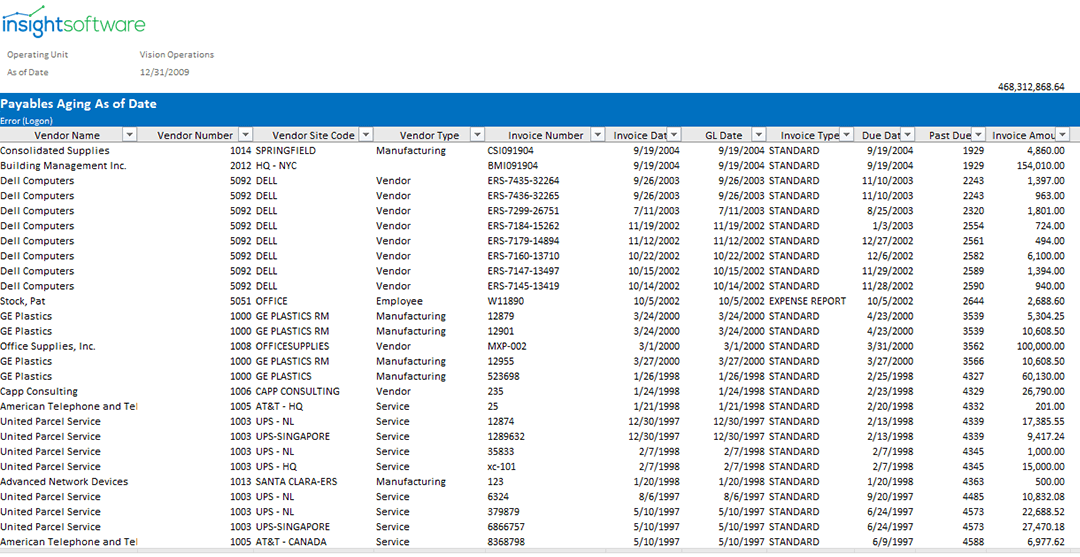The image size is (1080, 557).
Task: Open the Invoice Date filter dropdown
Action: point(674,135)
